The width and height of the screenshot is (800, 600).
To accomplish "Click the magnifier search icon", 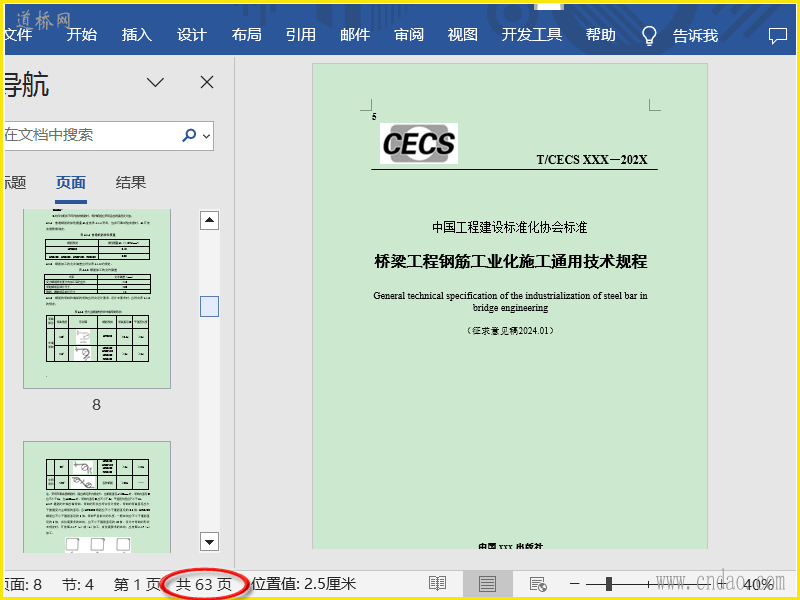I will tap(189, 135).
